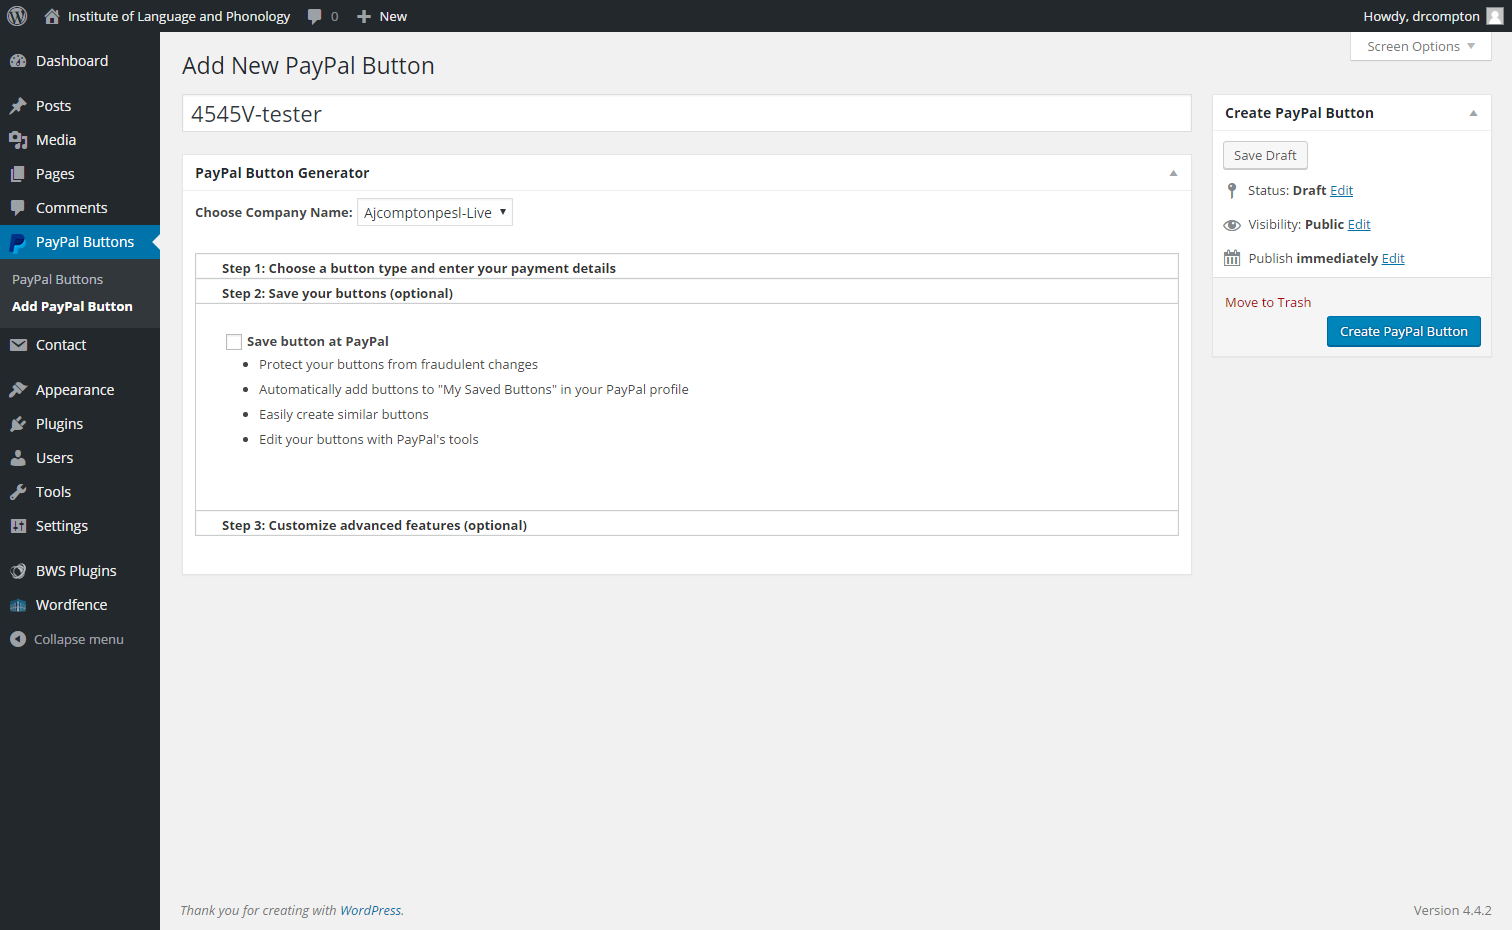Open the WordPress footer link
The image size is (1512, 930).
tap(370, 910)
